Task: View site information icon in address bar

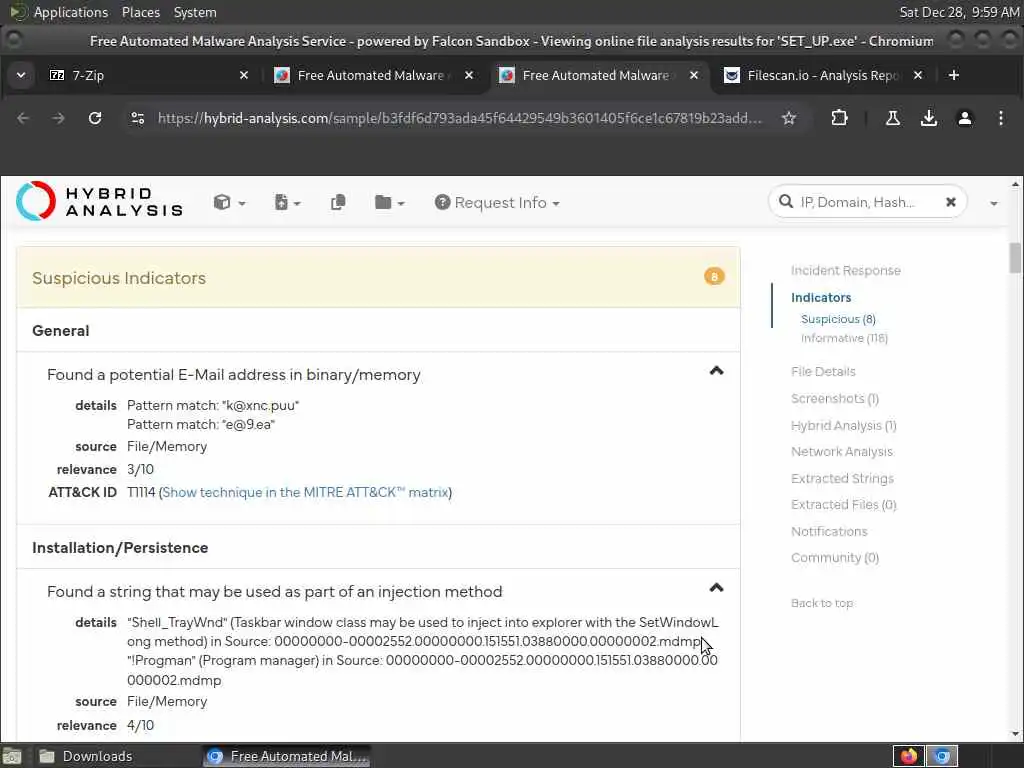Action: 138,118
